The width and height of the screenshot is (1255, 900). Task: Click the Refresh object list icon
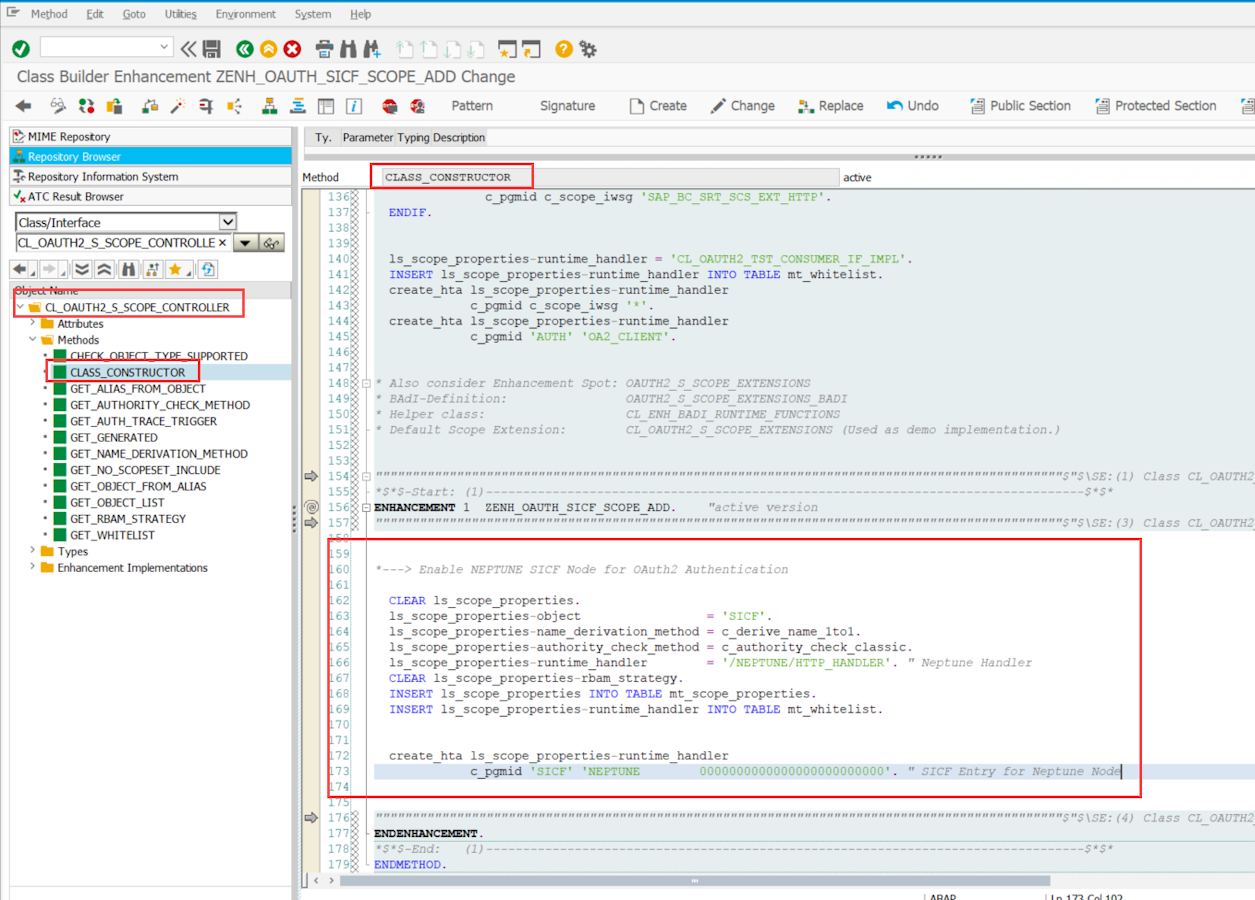(x=207, y=269)
